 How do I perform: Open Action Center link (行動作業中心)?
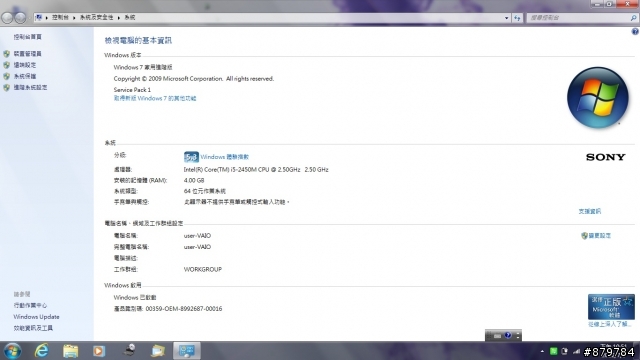pyautogui.click(x=30, y=305)
